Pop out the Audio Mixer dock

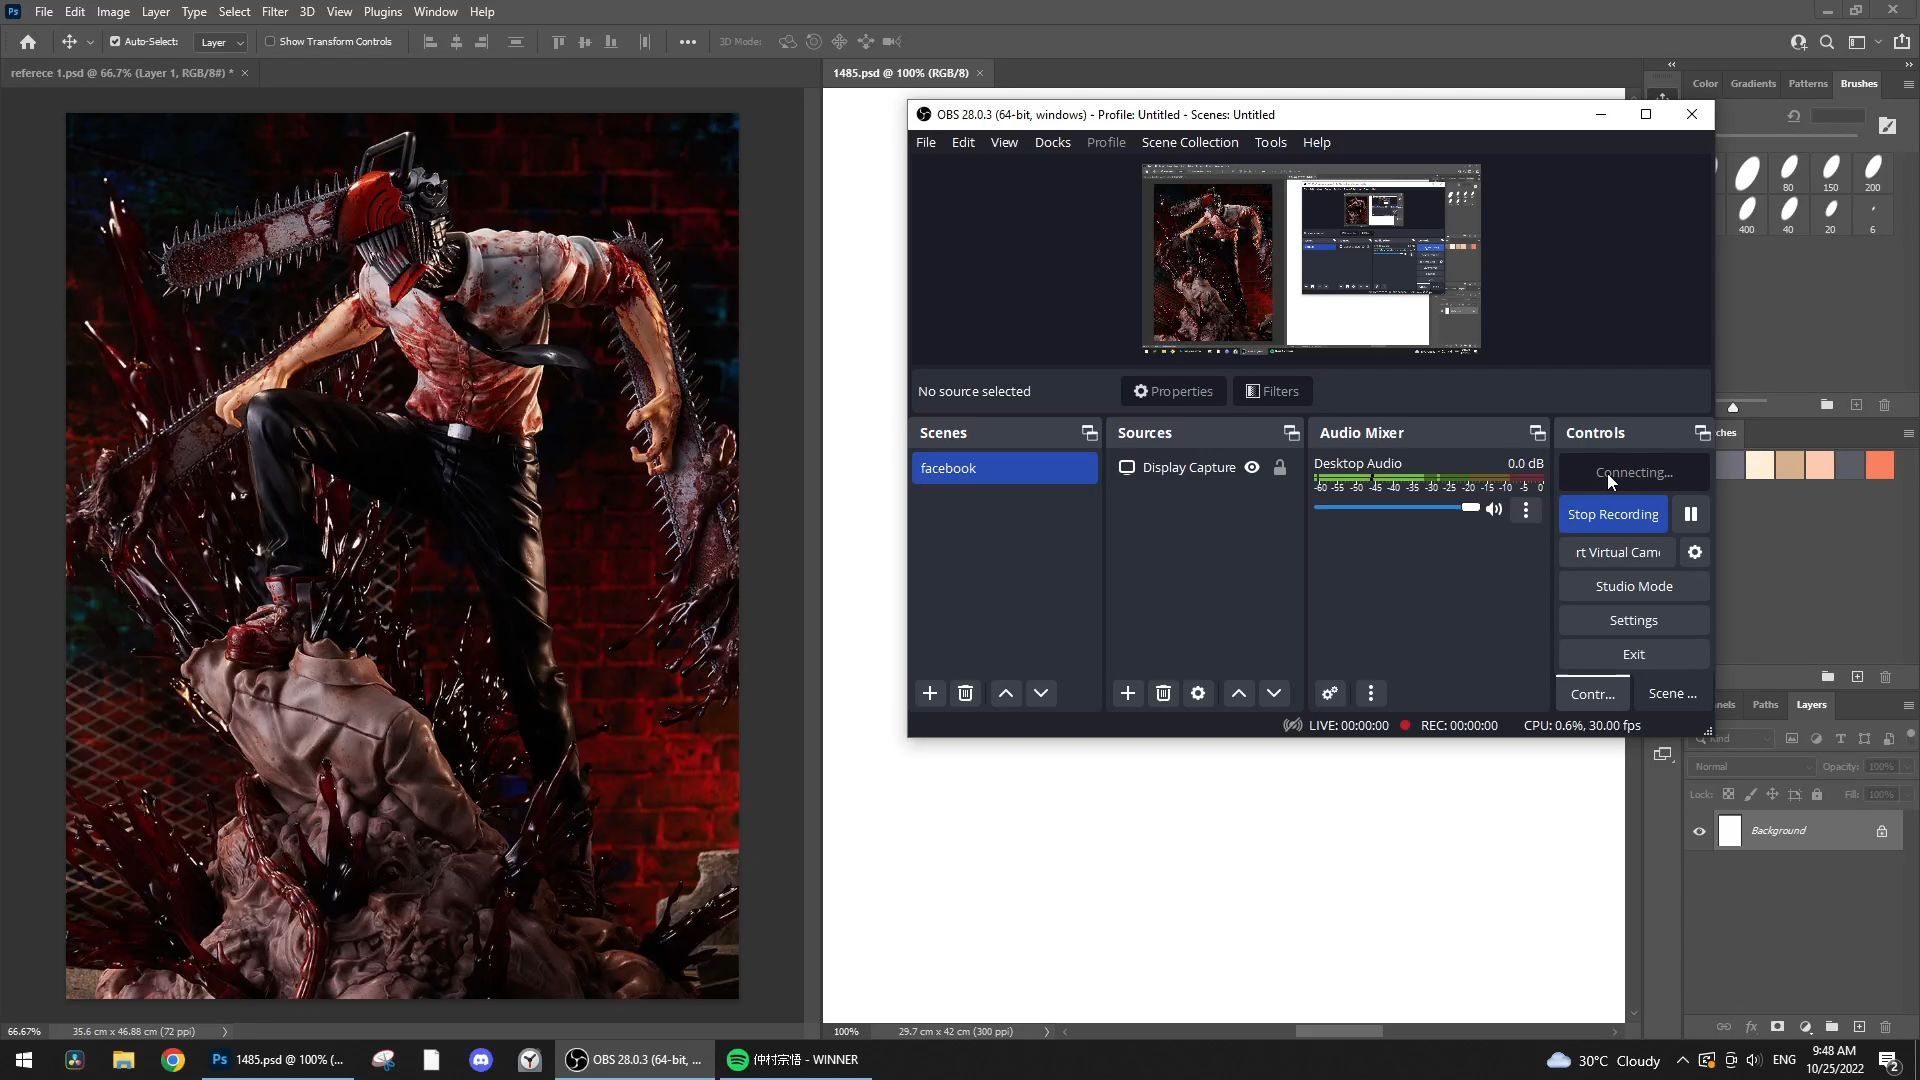point(1537,433)
